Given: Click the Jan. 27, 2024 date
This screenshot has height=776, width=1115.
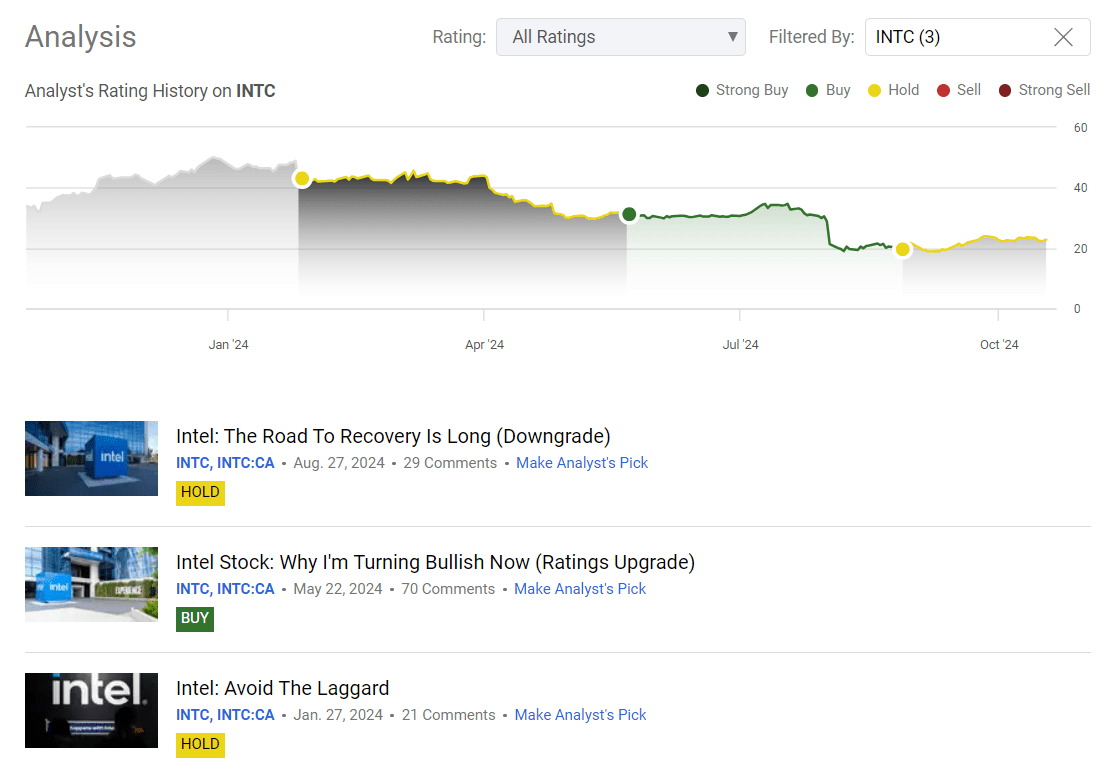Looking at the screenshot, I should (x=338, y=715).
